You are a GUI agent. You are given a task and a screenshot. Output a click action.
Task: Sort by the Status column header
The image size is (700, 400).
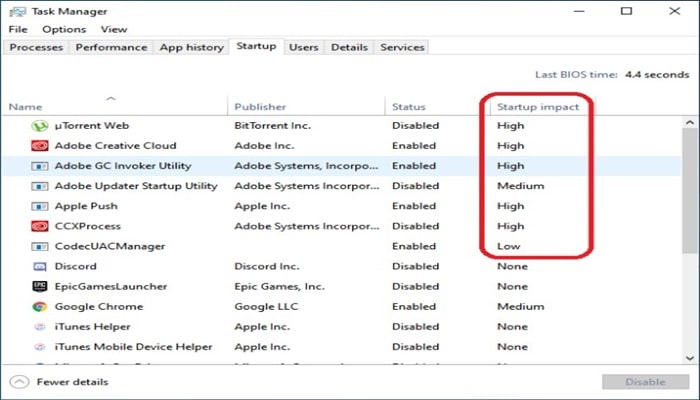point(409,107)
